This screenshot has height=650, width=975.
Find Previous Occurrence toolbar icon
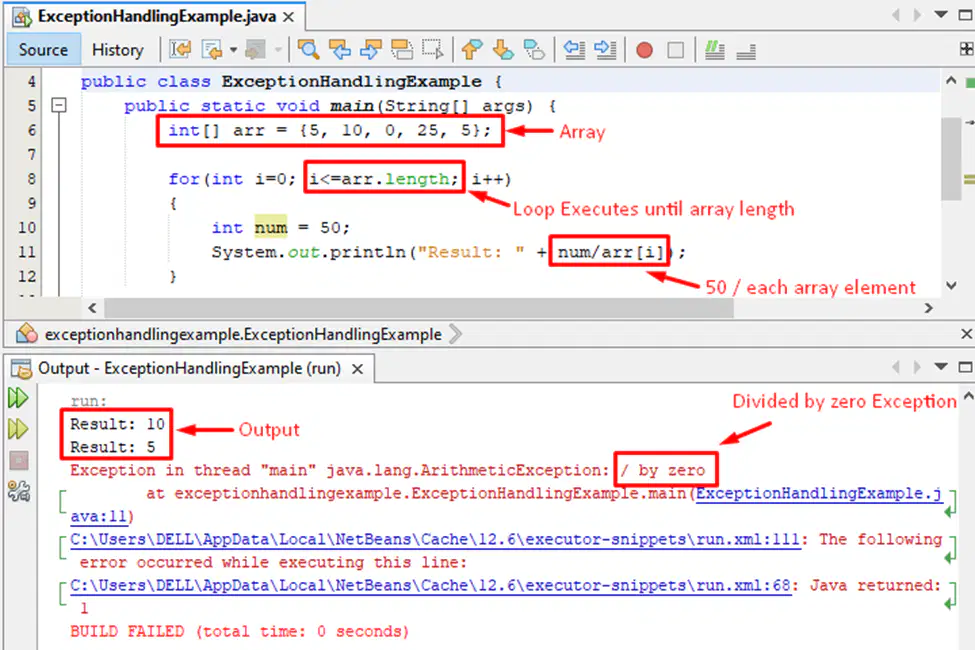[x=340, y=49]
